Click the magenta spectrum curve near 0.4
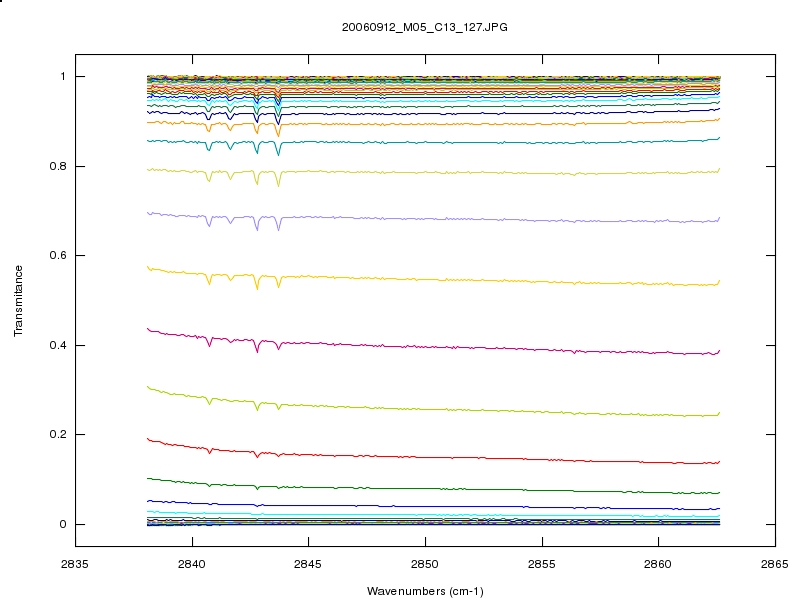The image size is (800, 600). pos(434,346)
